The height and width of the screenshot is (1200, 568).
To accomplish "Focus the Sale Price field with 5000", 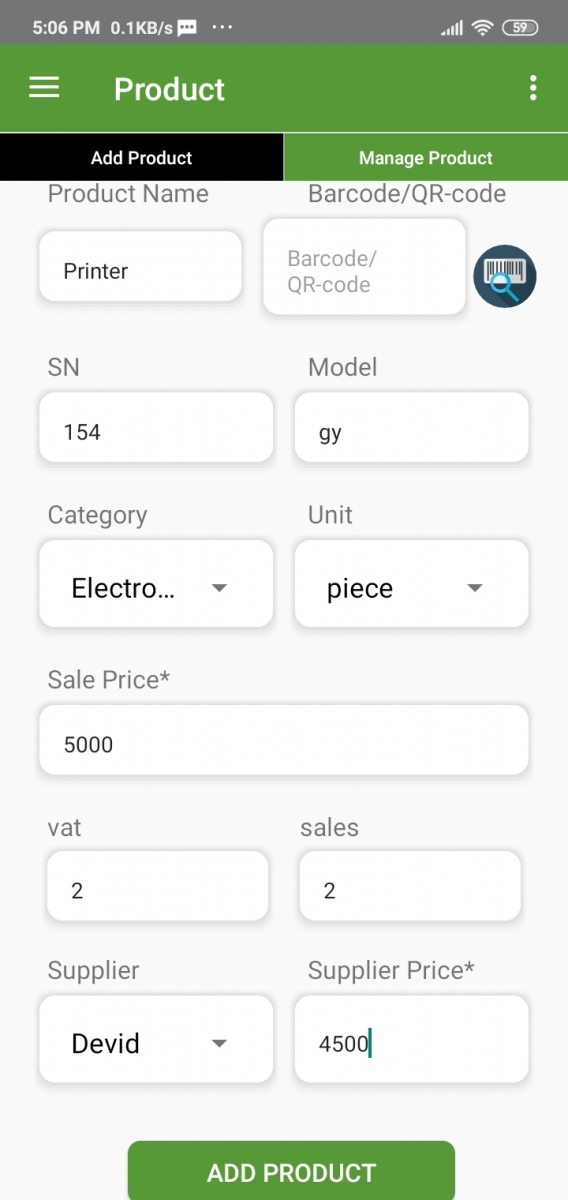I will click(x=284, y=740).
